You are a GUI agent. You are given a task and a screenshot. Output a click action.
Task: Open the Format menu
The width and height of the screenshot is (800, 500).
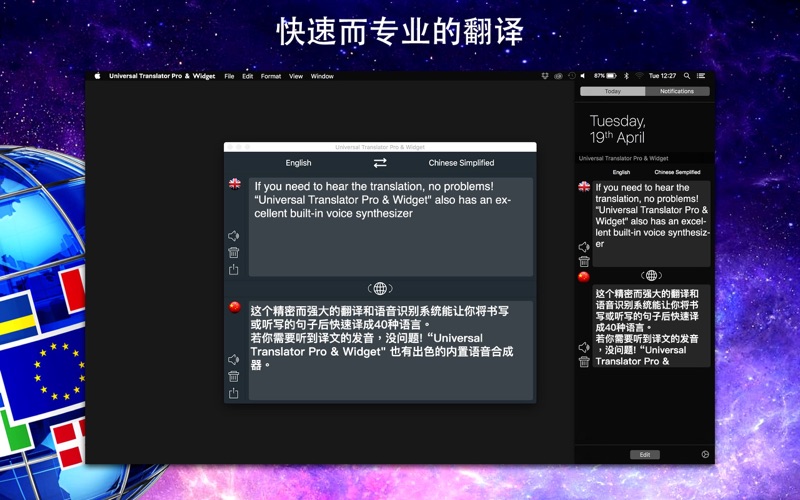point(271,76)
